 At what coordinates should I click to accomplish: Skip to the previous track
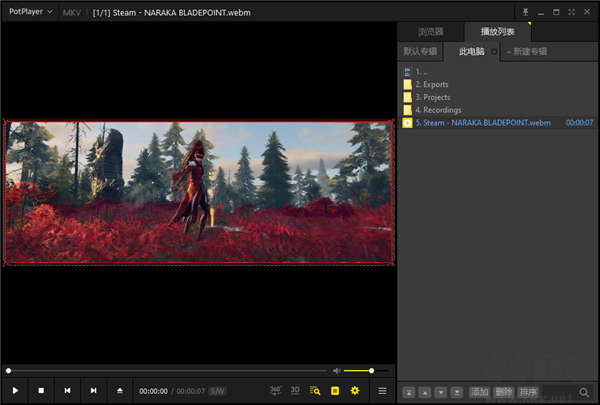67,390
